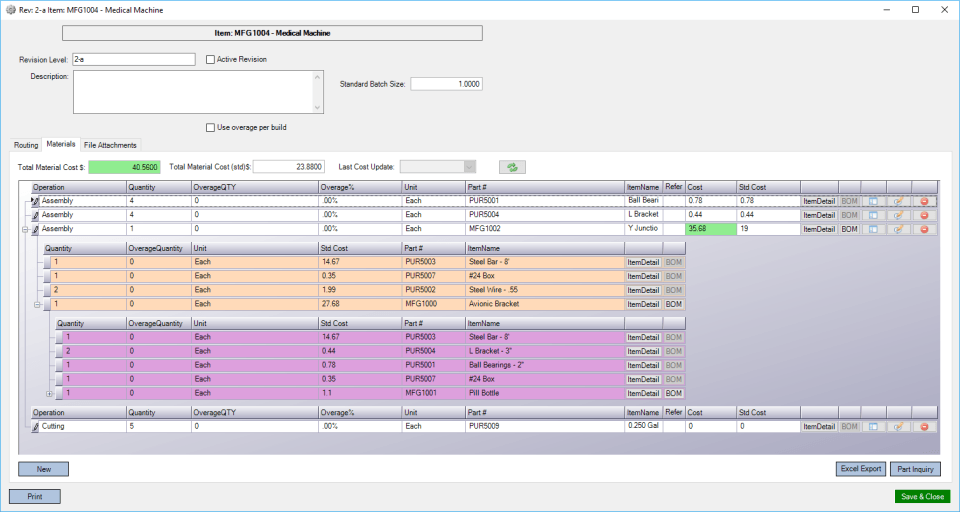The width and height of the screenshot is (960, 512).
Task: Click the Total Material Cost (std) field
Action: [x=288, y=167]
